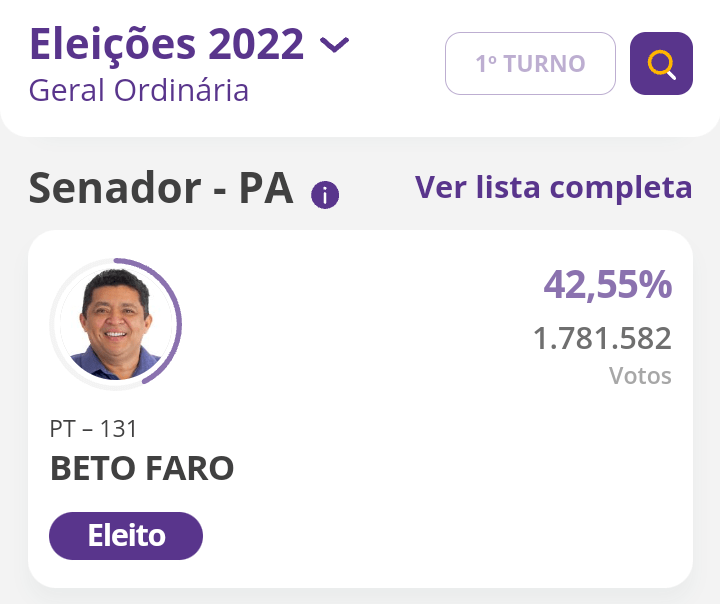Click the Eleito status badge
Screen dimensions: 720x604
point(126,536)
